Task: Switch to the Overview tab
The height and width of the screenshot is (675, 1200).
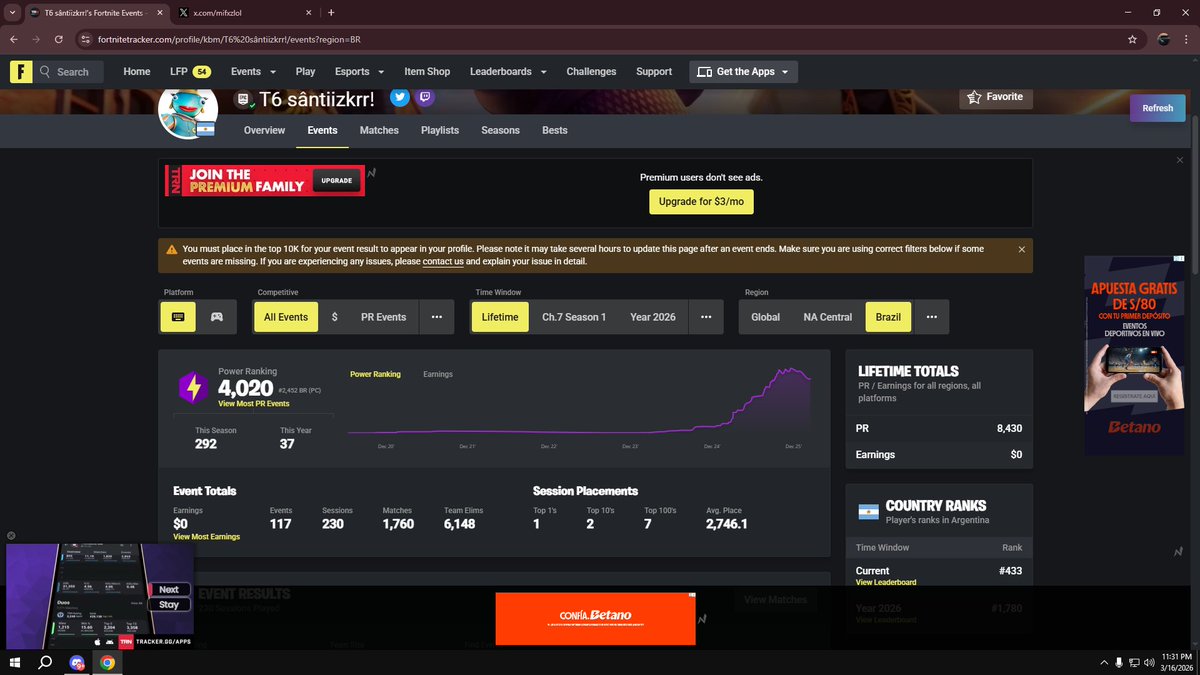Action: (264, 130)
